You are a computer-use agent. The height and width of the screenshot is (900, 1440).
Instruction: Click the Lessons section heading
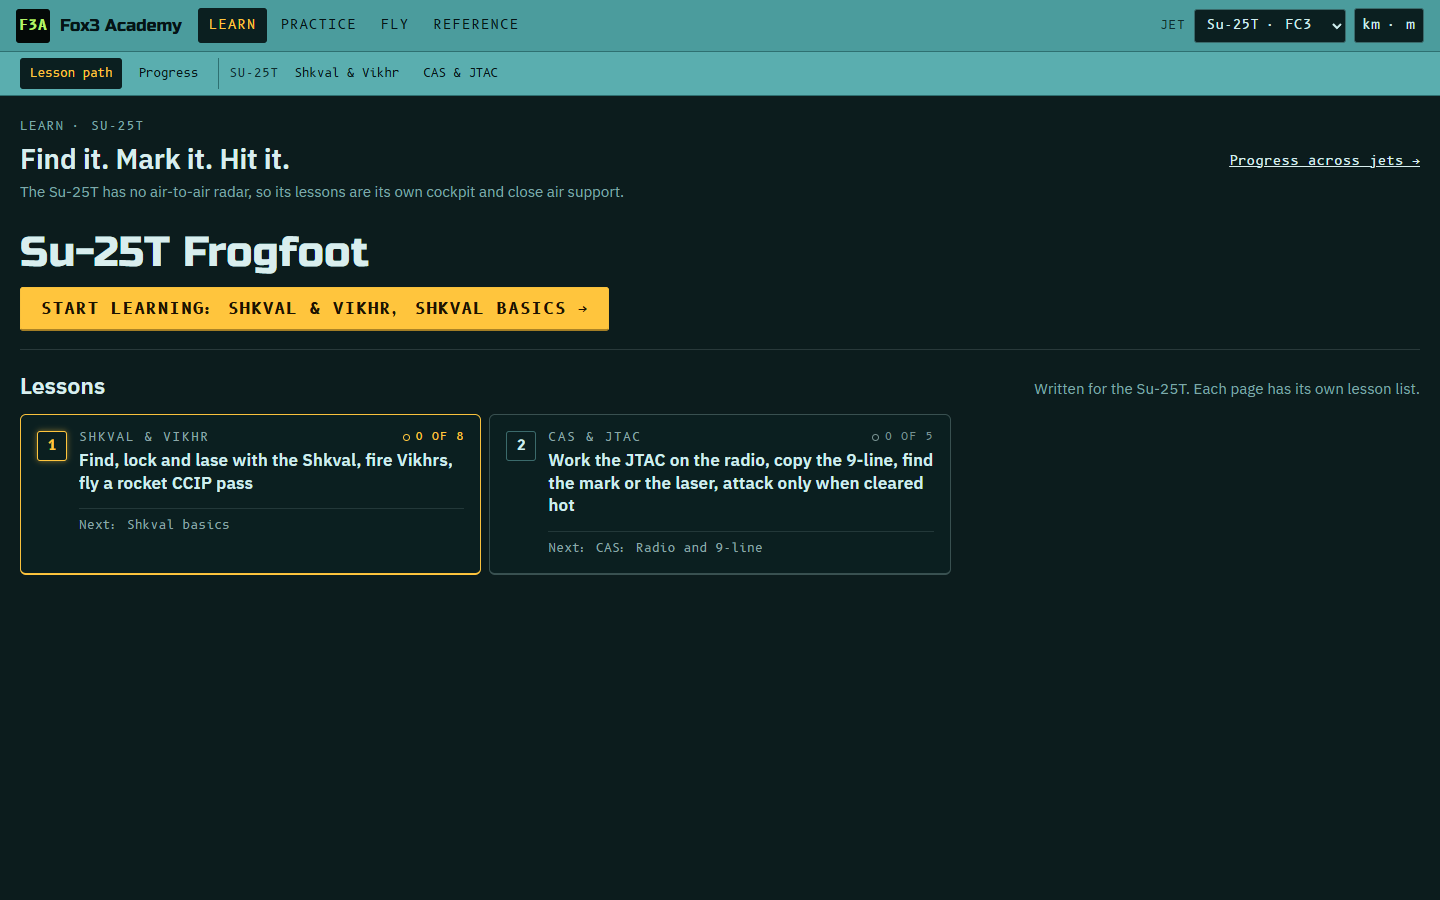(62, 387)
